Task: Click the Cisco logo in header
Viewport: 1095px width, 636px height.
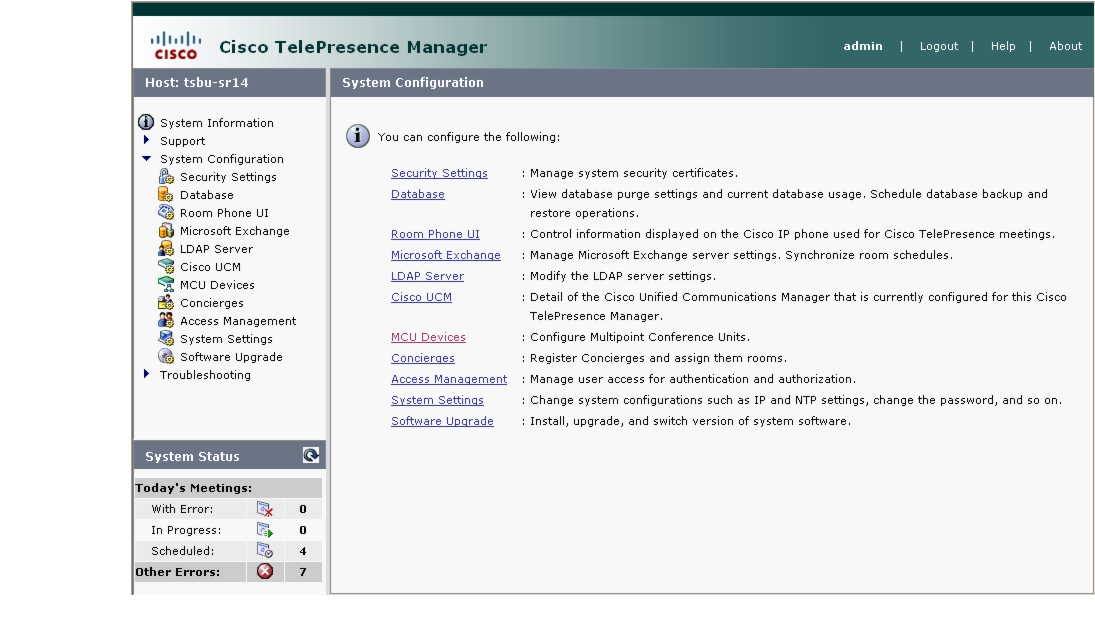Action: coord(176,45)
